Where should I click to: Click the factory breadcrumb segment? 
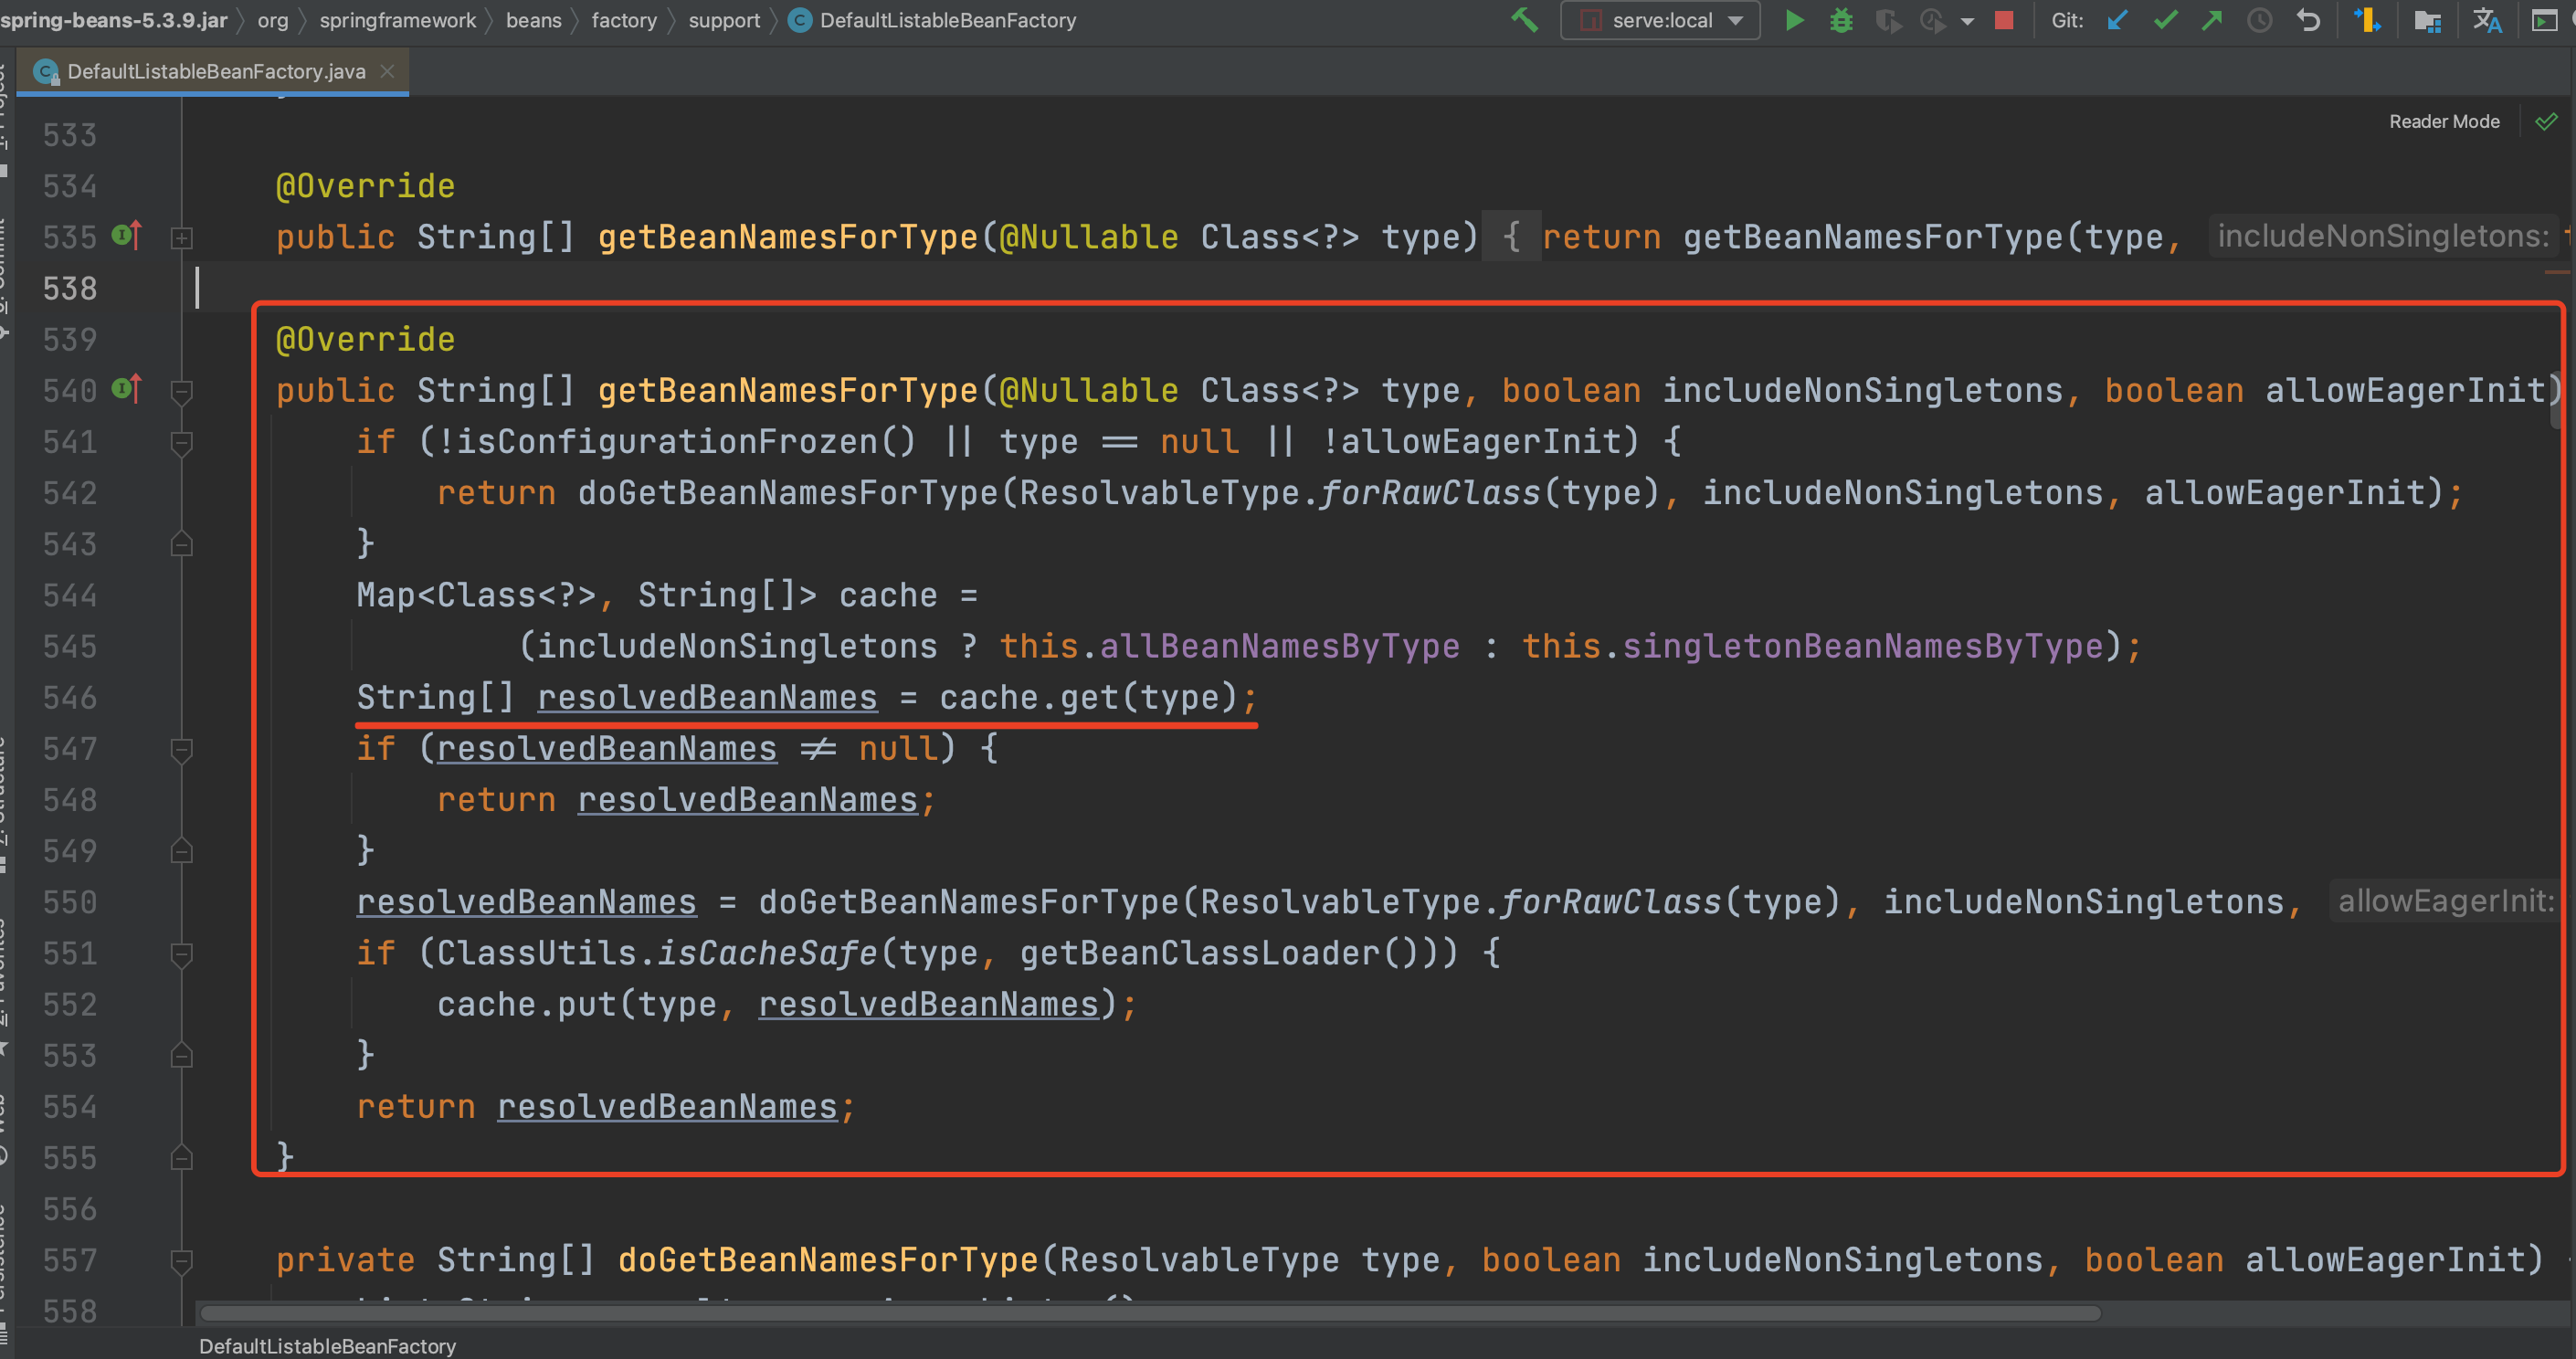tap(624, 20)
